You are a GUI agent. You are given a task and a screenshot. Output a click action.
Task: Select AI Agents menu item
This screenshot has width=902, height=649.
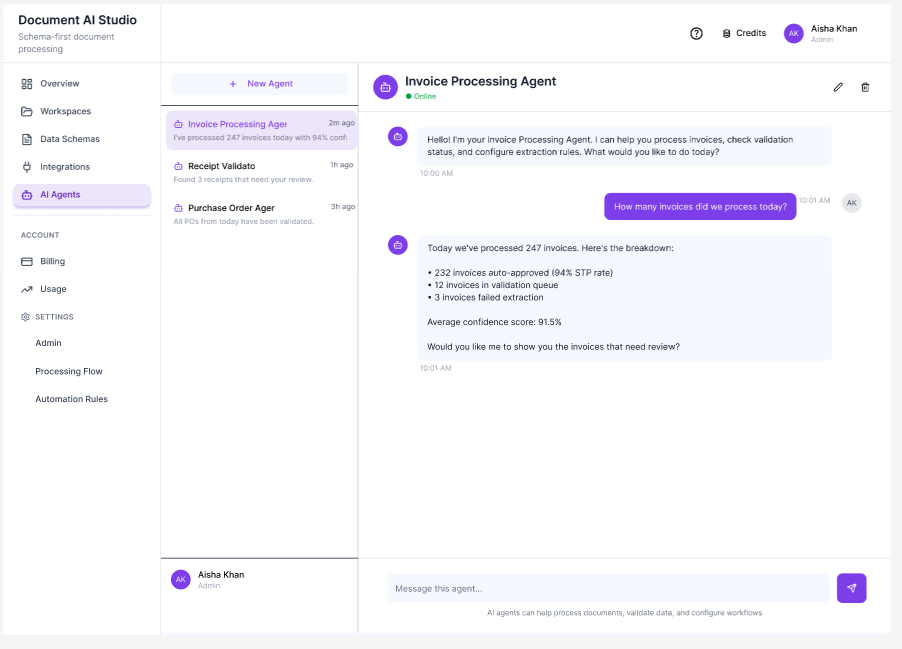(x=82, y=195)
